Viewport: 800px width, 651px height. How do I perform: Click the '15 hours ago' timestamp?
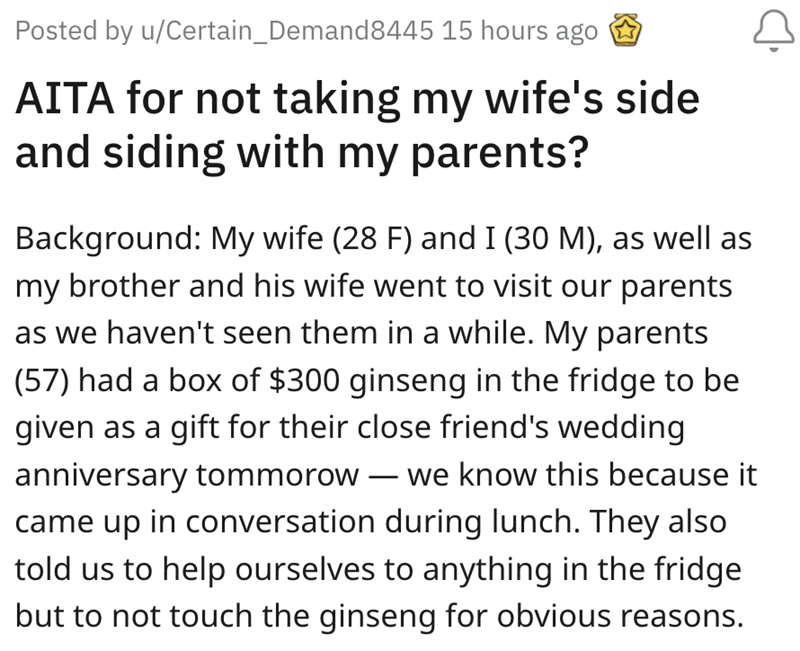[x=520, y=31]
